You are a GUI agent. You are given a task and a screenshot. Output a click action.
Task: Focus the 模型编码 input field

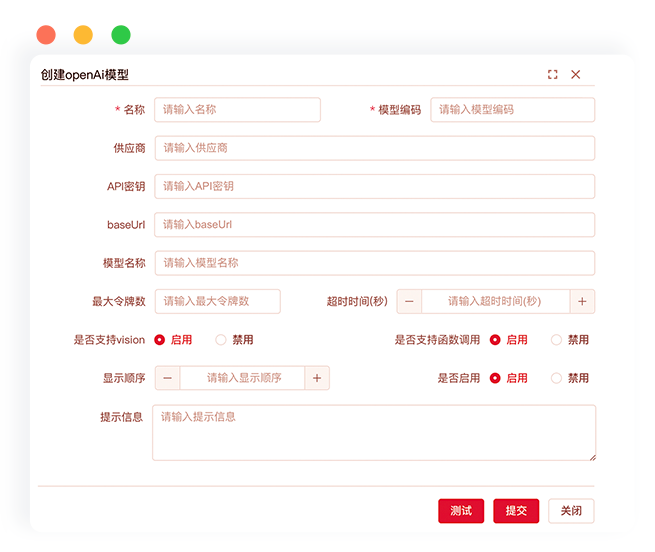point(513,110)
